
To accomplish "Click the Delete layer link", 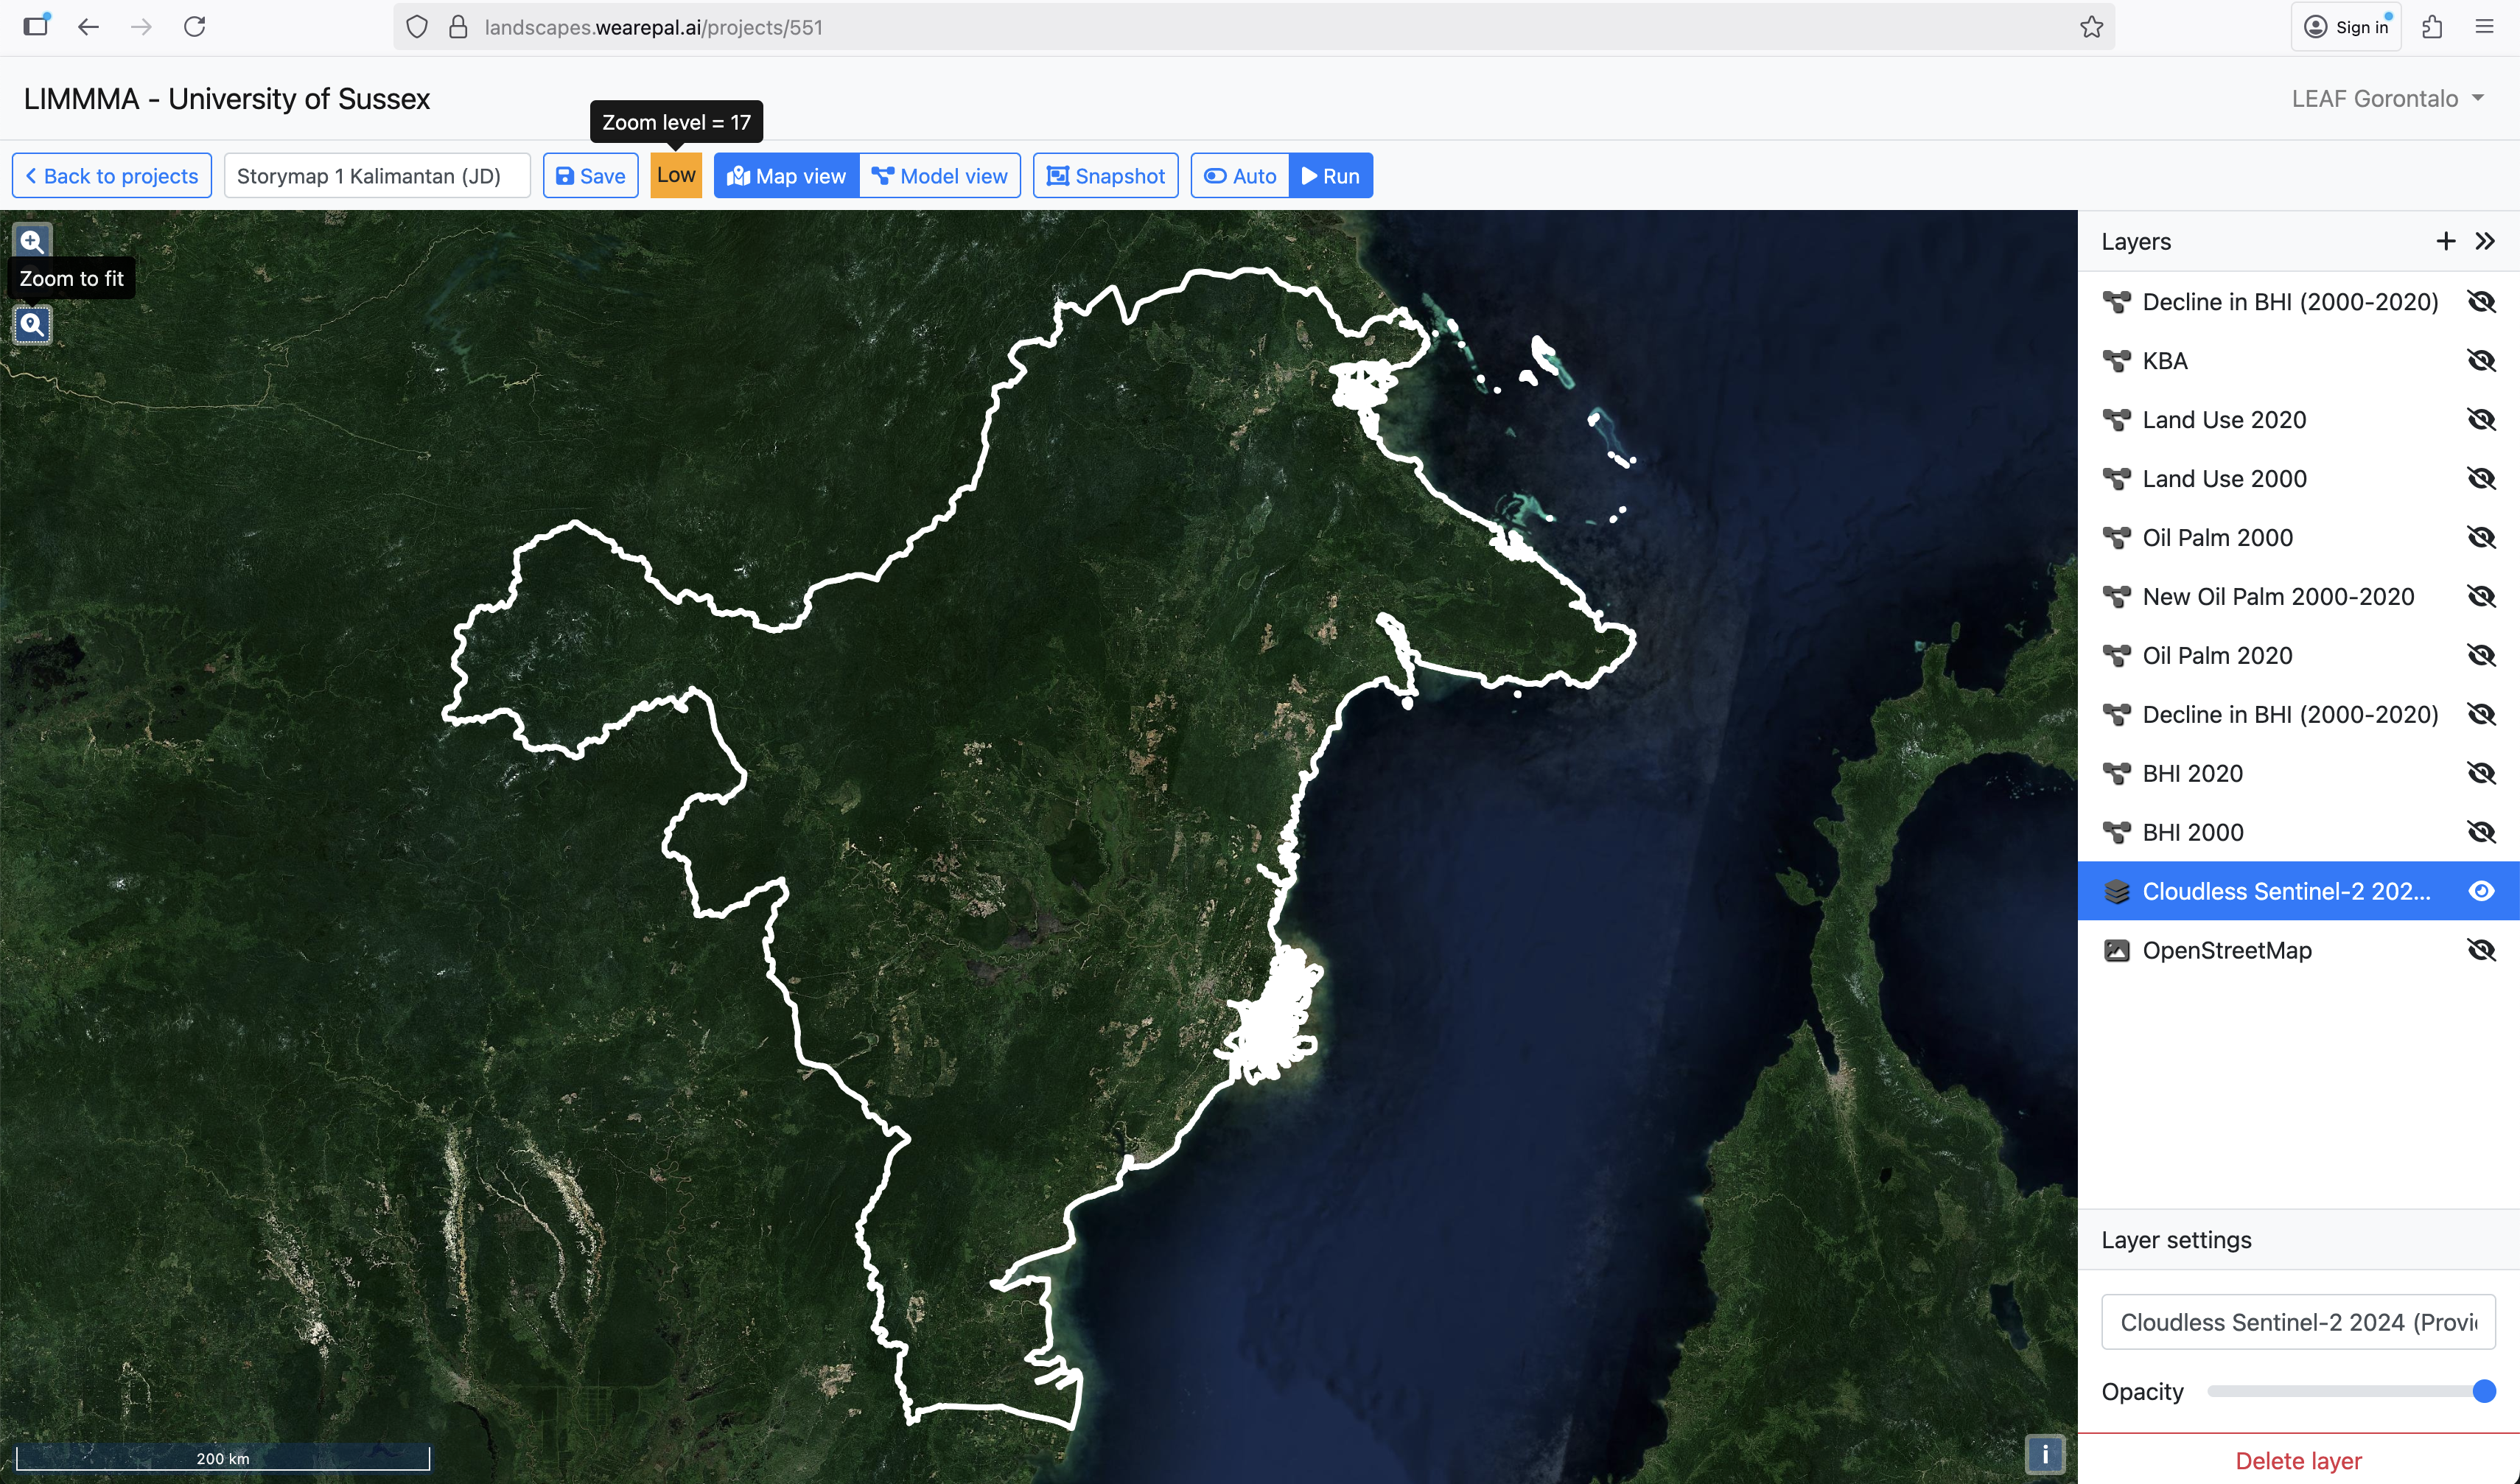I will 2298,1460.
